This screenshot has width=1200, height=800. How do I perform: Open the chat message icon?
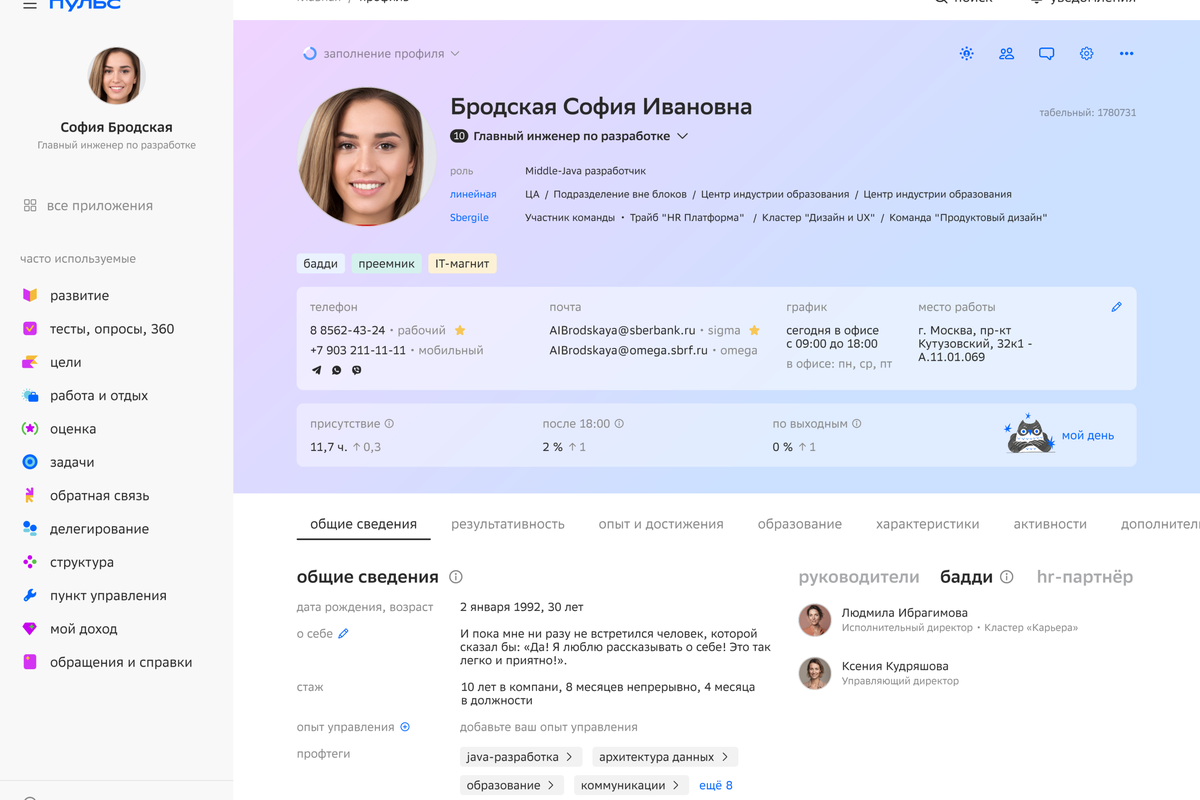(x=1046, y=54)
